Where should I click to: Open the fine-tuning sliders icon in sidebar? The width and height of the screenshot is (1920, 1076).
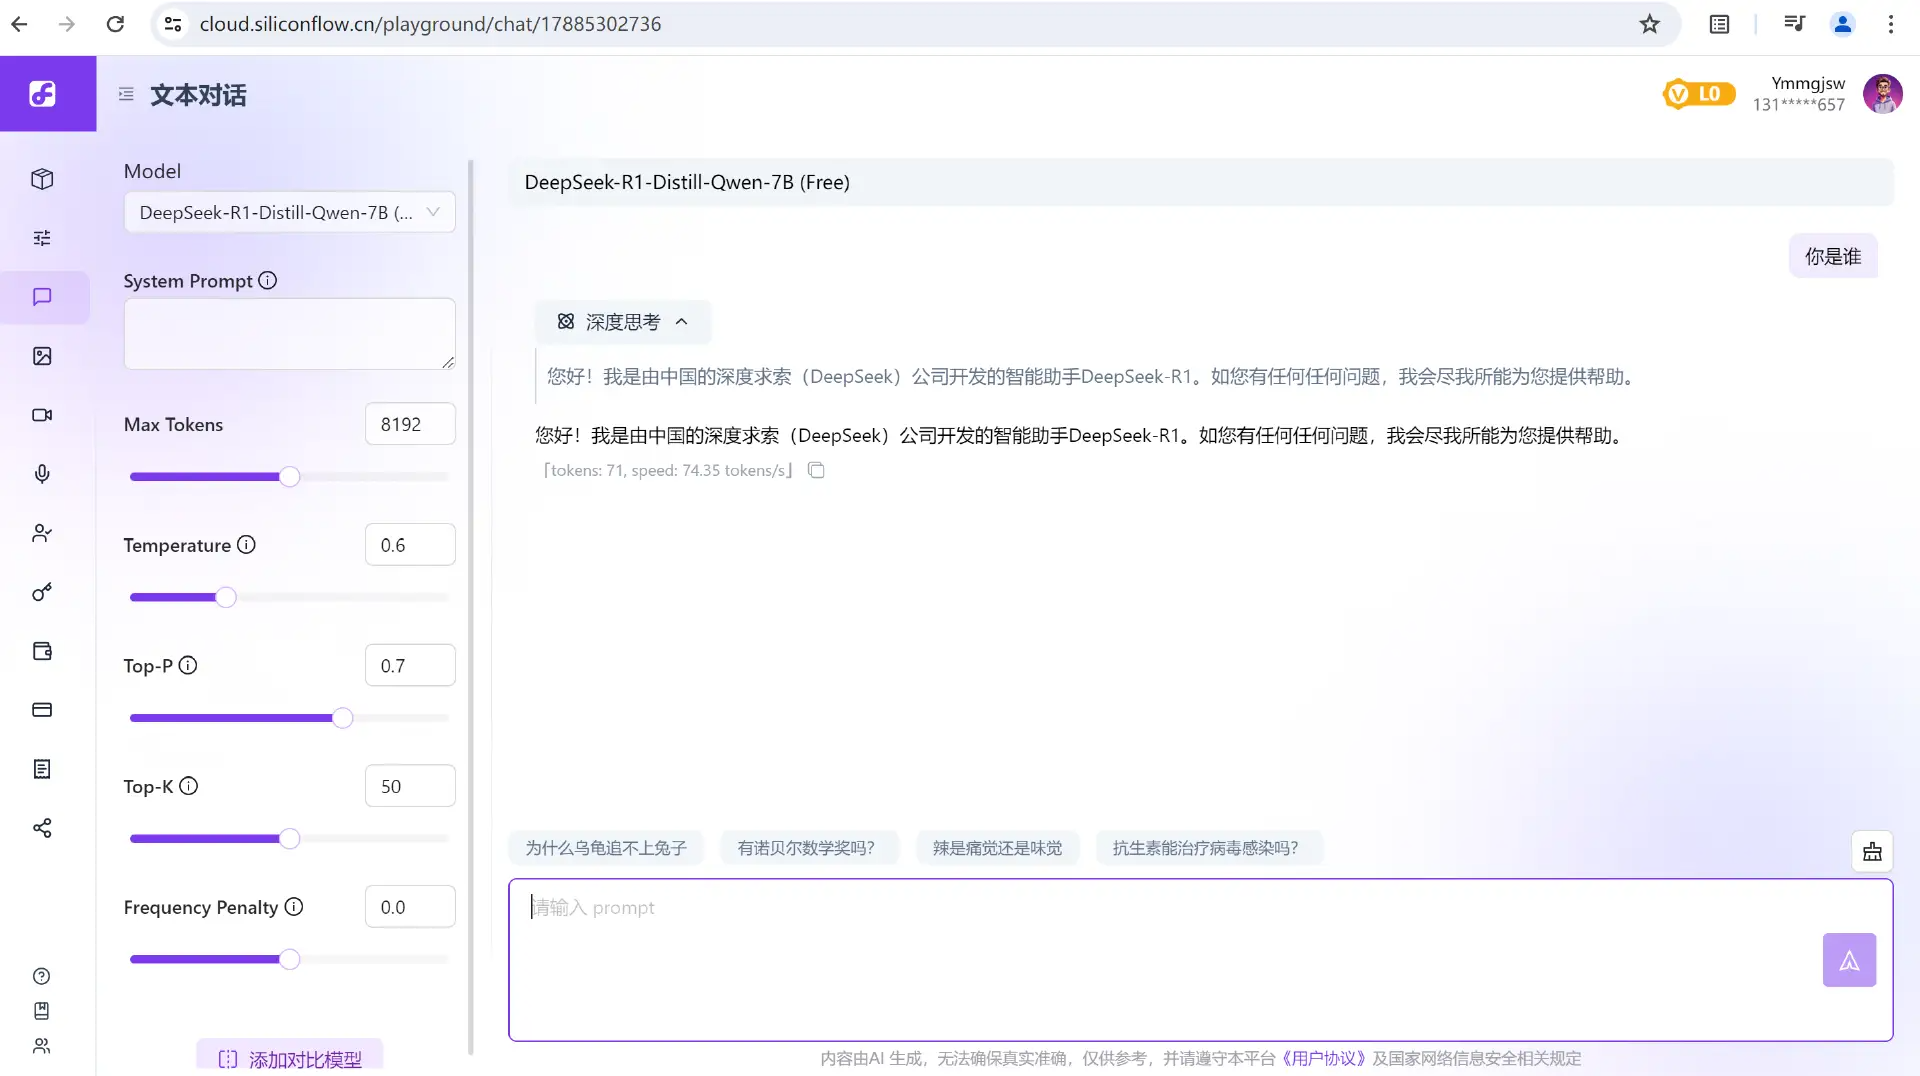click(42, 238)
